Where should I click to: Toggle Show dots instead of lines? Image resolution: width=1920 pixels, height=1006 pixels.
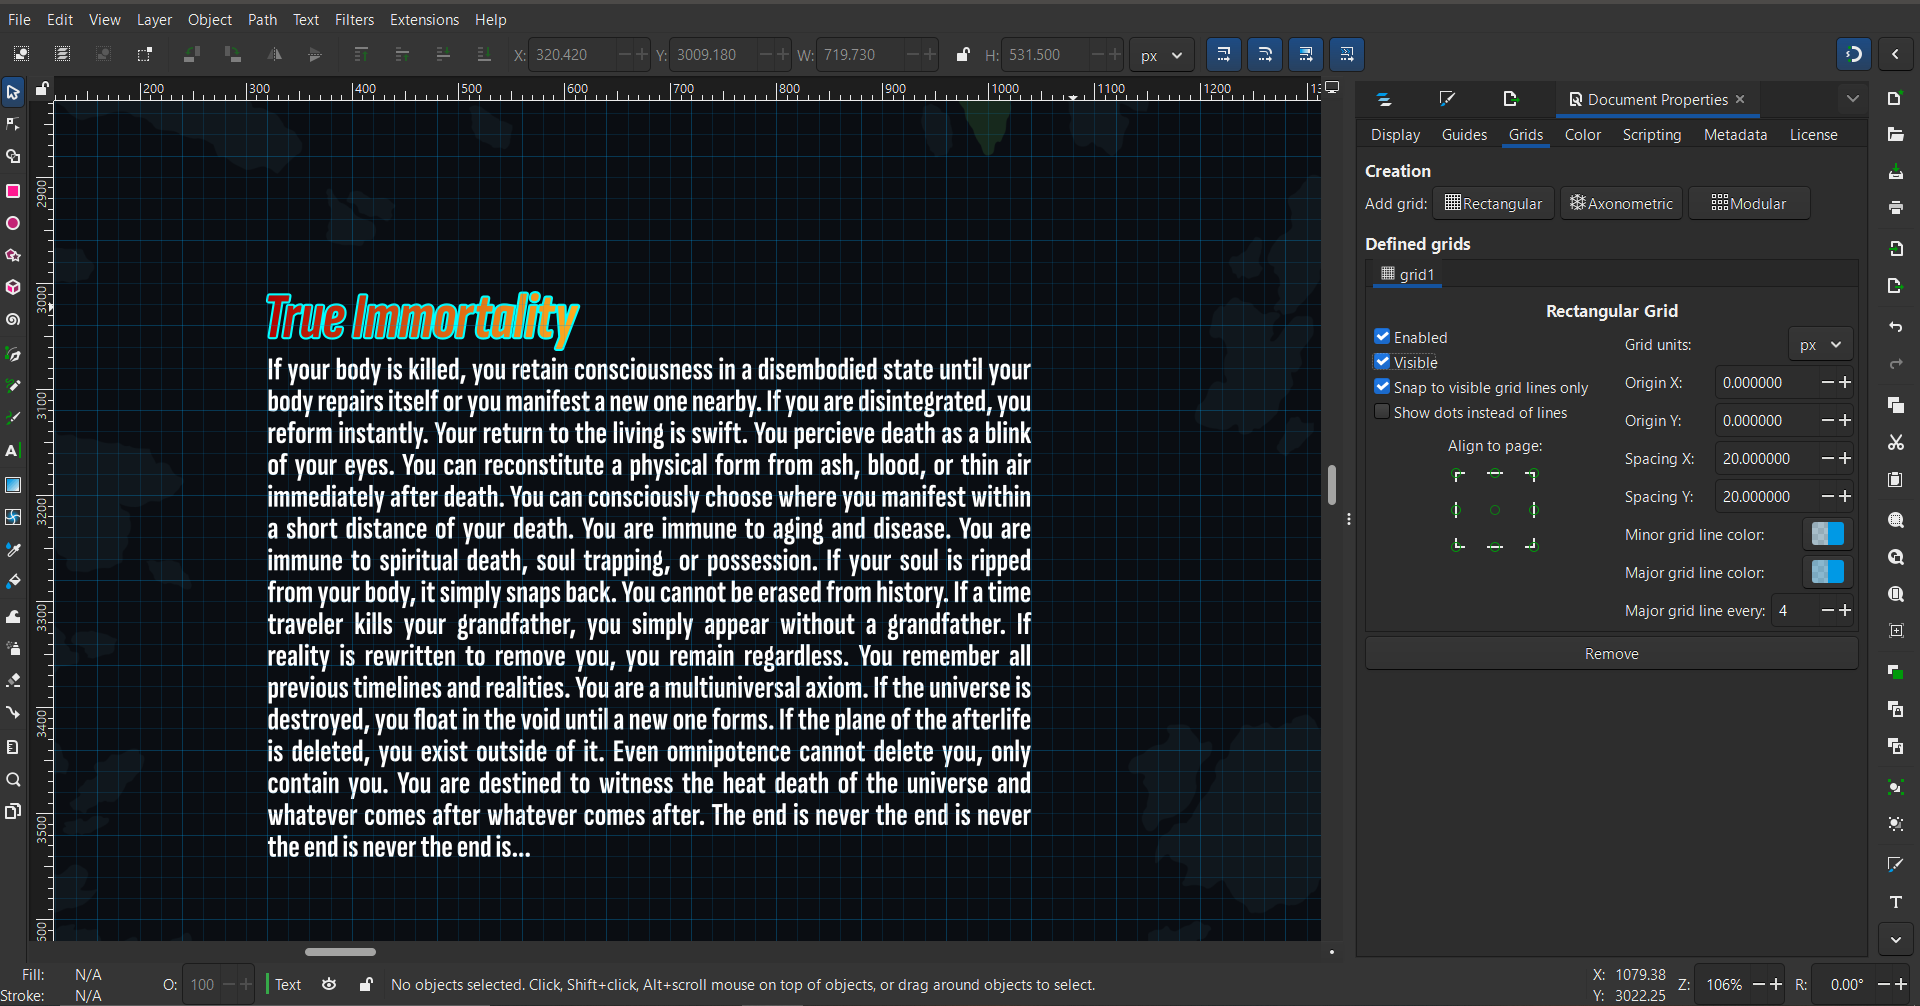(1382, 412)
